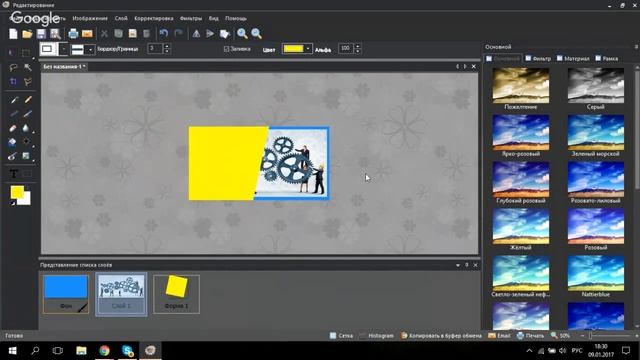Select the Фон layer thumbnail
Screen dimensions: 640x360
click(66, 294)
